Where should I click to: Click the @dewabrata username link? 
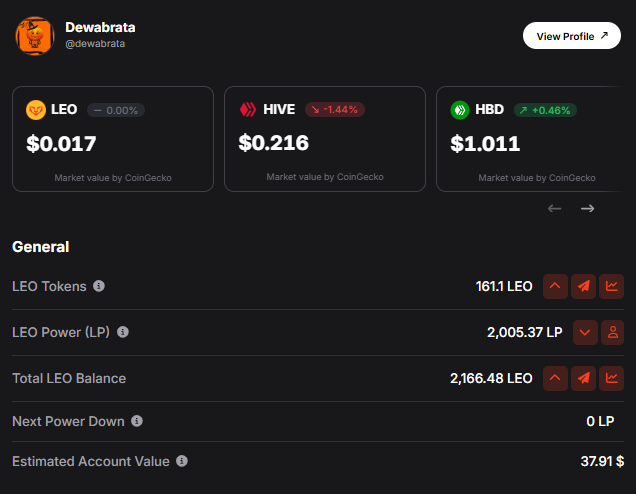(x=95, y=43)
